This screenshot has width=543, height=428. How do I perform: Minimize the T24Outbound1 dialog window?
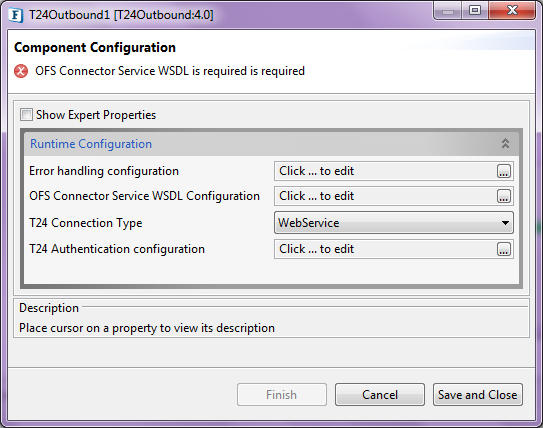point(447,11)
